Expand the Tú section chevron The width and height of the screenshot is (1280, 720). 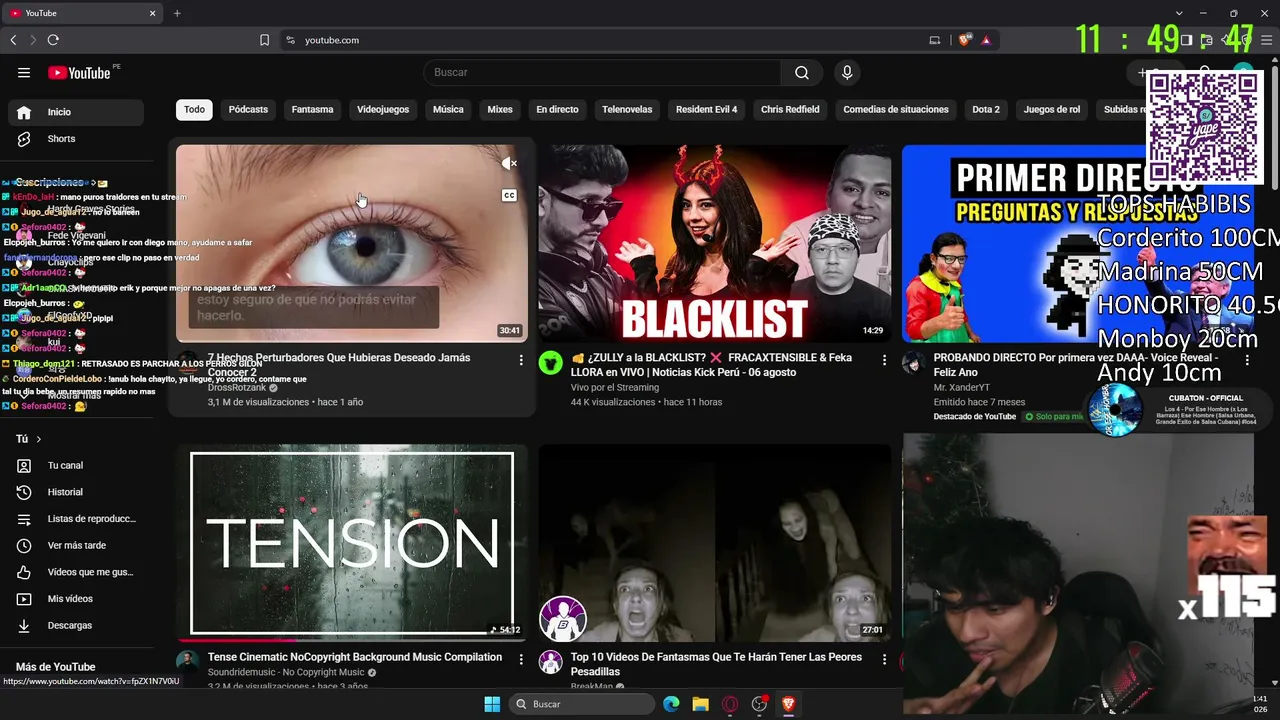point(39,439)
